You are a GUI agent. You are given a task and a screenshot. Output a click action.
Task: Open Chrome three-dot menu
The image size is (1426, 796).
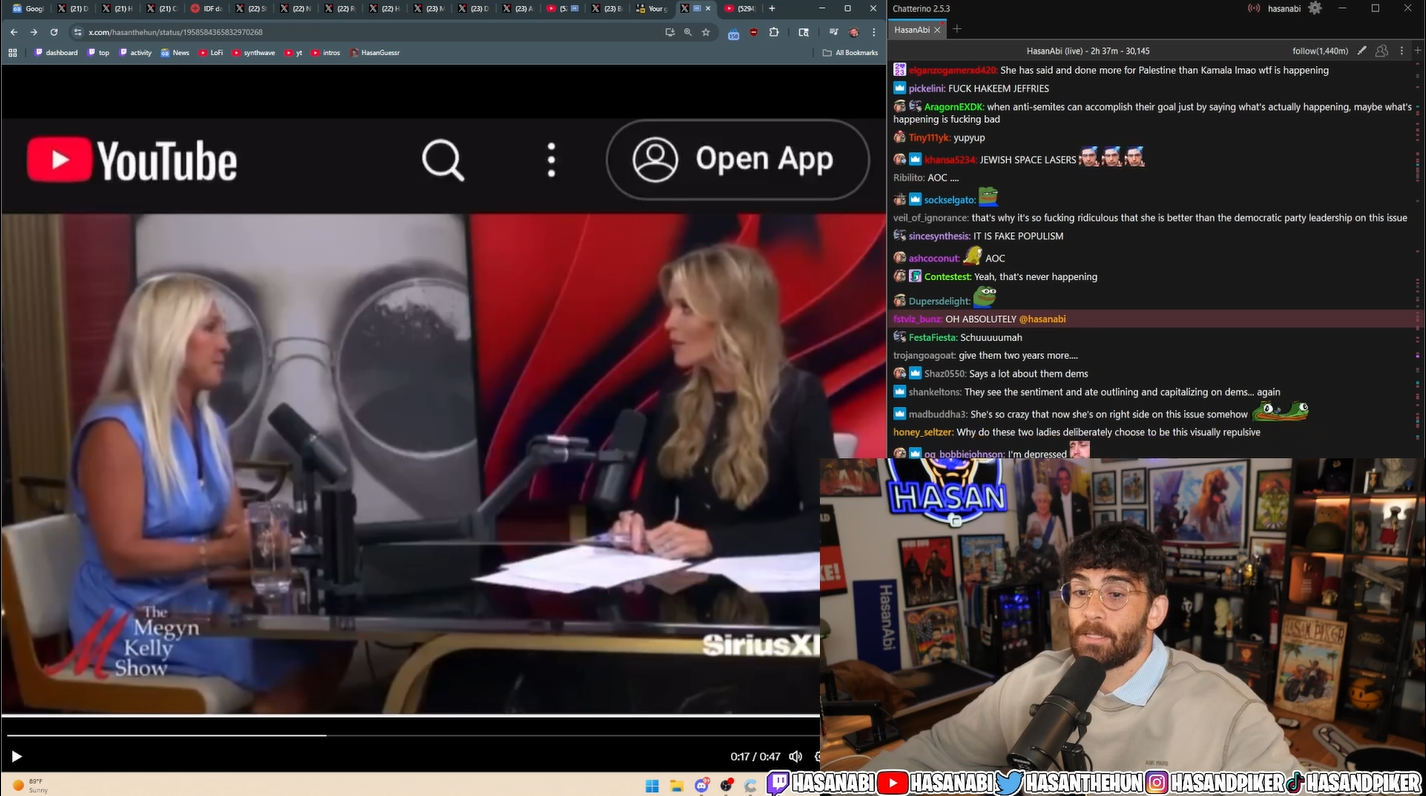point(874,32)
